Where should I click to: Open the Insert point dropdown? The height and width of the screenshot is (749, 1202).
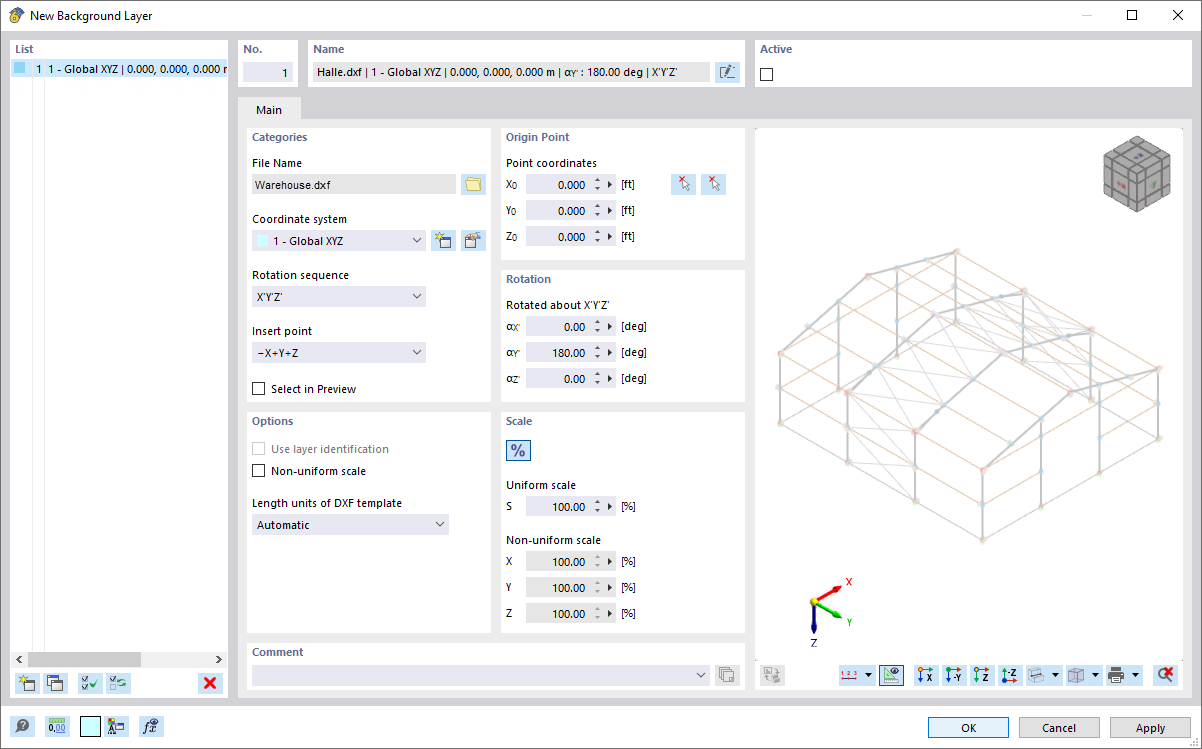coord(338,352)
